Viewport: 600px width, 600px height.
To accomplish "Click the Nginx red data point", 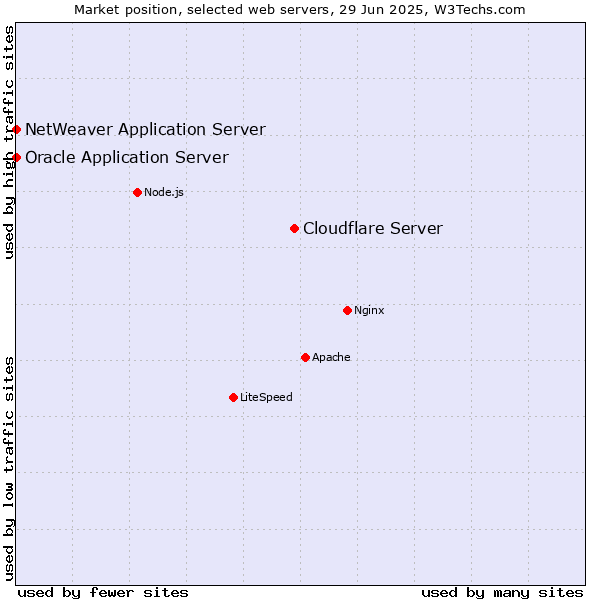I will 347,311.
